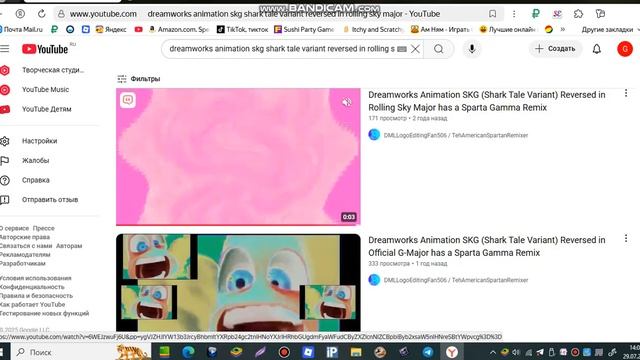Click the Создать (Create) button
The width and height of the screenshot is (640, 360).
point(555,49)
